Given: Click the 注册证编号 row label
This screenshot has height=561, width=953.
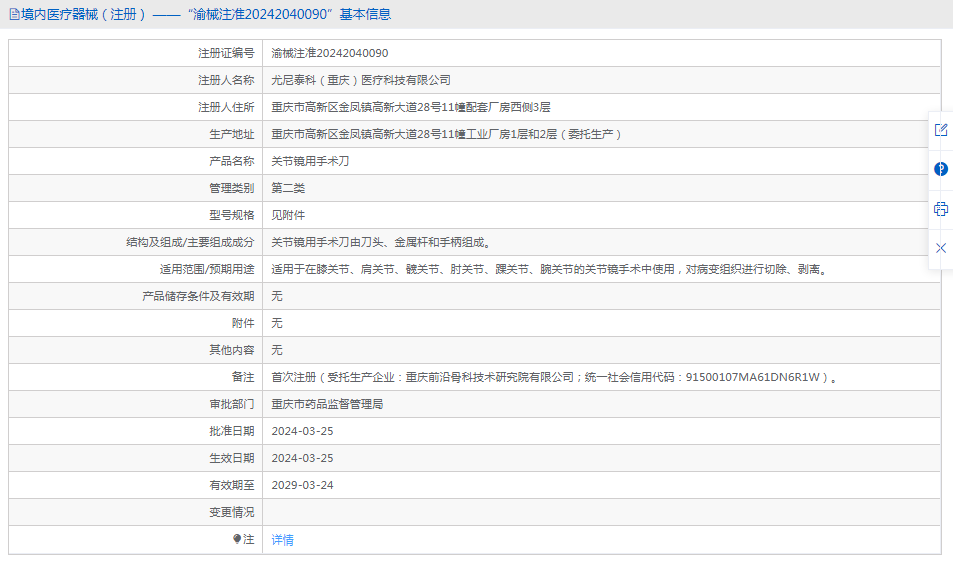Looking at the screenshot, I should coord(226,53).
